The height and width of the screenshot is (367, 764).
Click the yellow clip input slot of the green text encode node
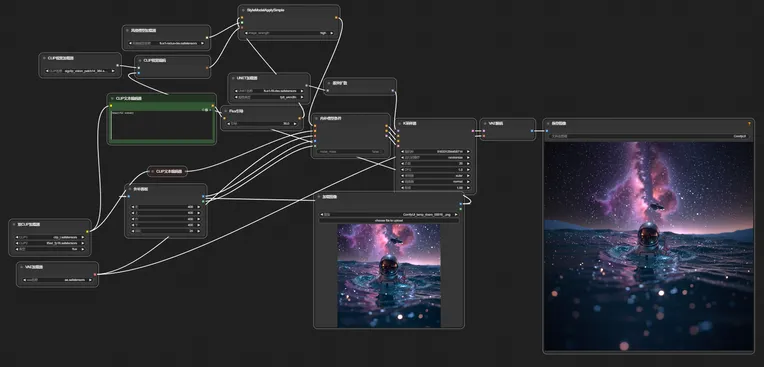tap(111, 106)
